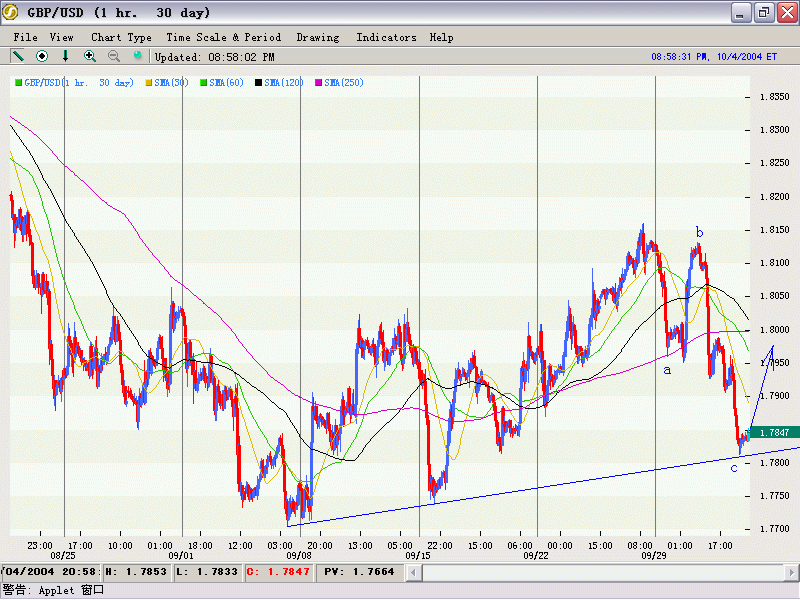Zoom in on the chart
This screenshot has height=600, width=800.
click(x=90, y=56)
